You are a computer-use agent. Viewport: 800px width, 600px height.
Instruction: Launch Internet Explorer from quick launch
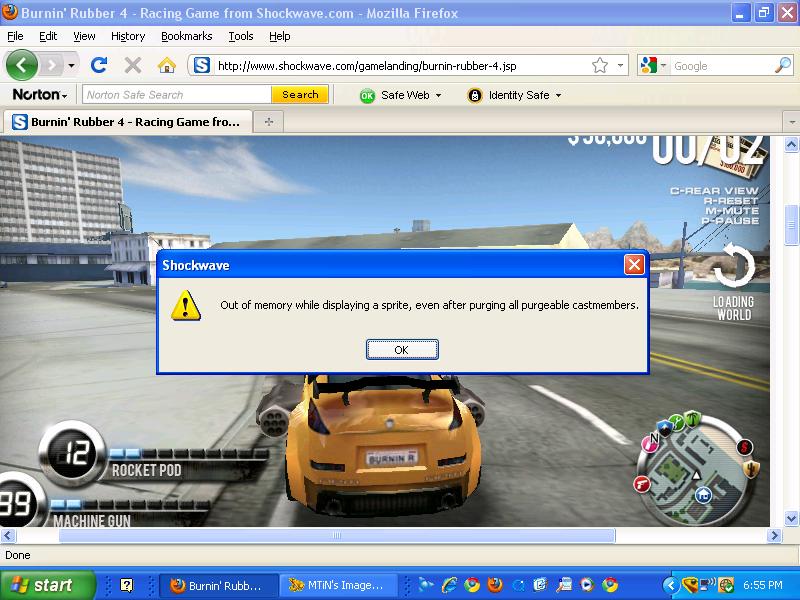pyautogui.click(x=449, y=585)
